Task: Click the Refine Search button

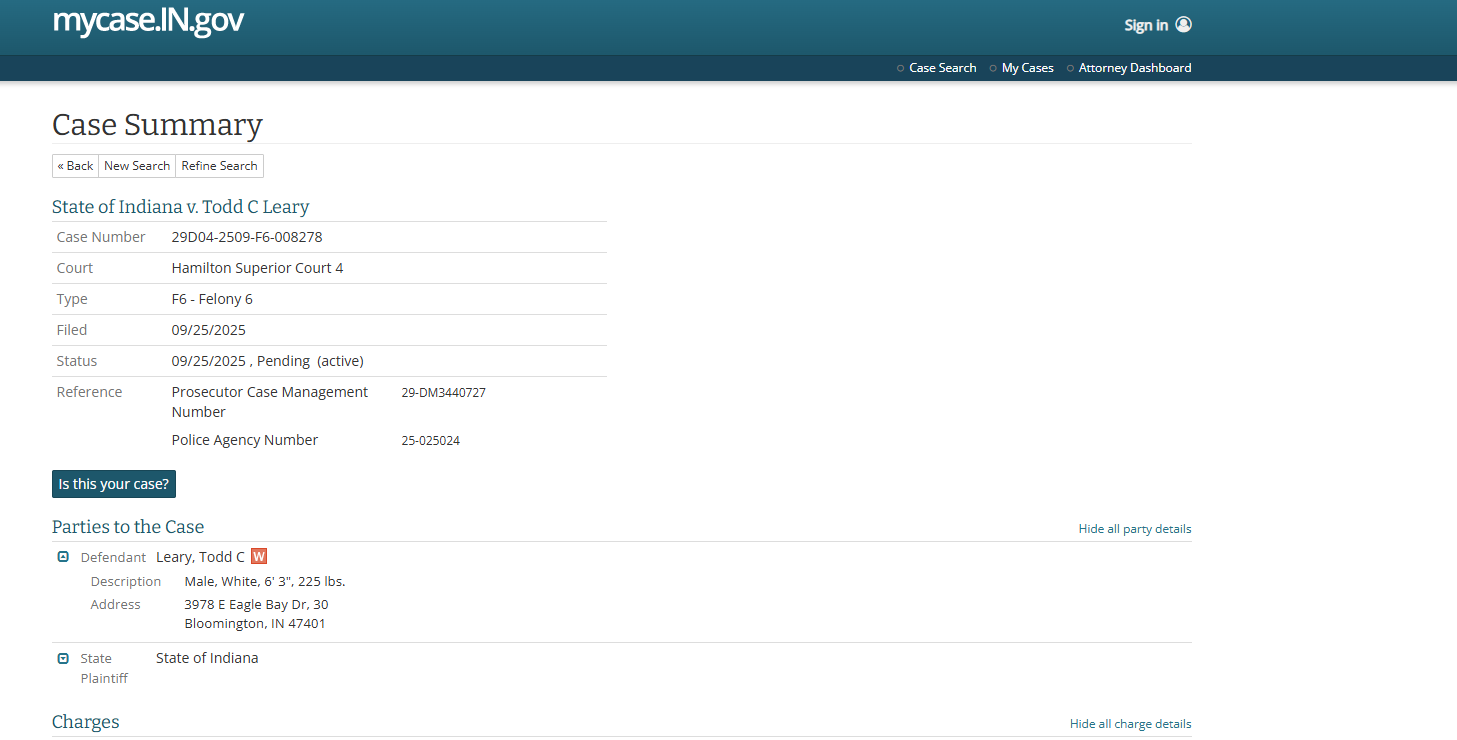Action: coord(219,166)
